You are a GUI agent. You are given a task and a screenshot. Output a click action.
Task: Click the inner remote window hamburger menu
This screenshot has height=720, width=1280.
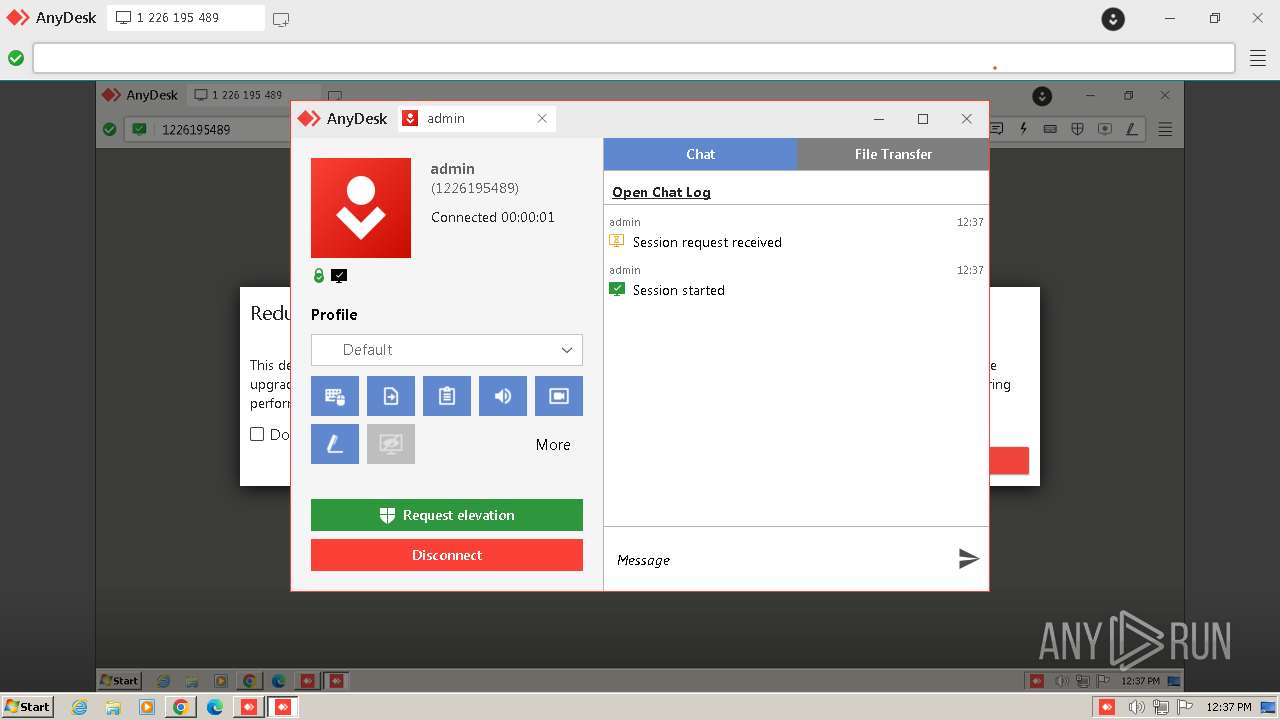(1165, 129)
